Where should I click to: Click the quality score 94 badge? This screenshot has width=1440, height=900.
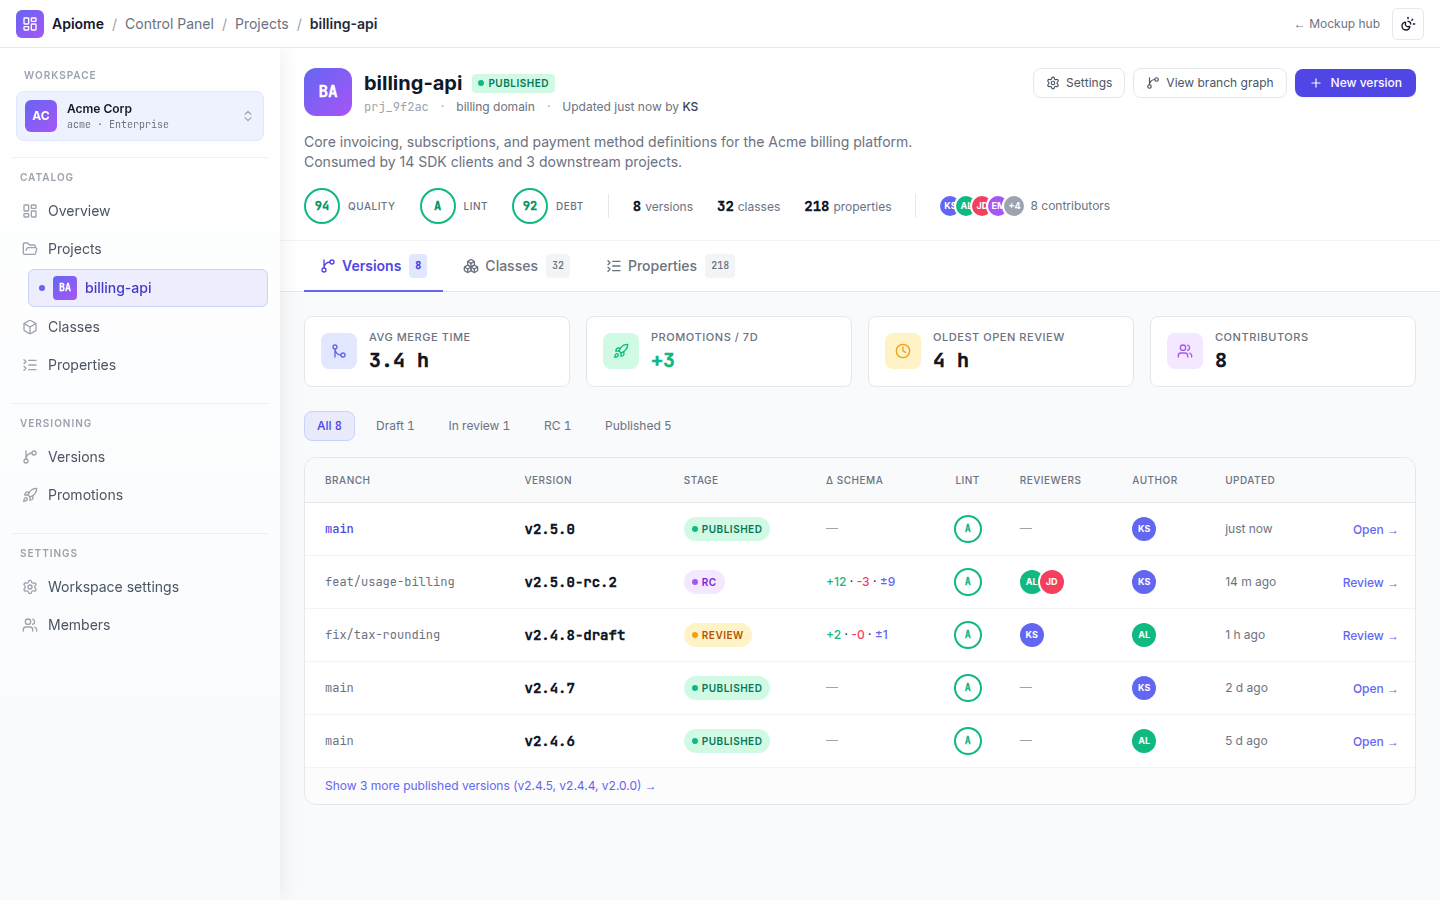tap(322, 206)
